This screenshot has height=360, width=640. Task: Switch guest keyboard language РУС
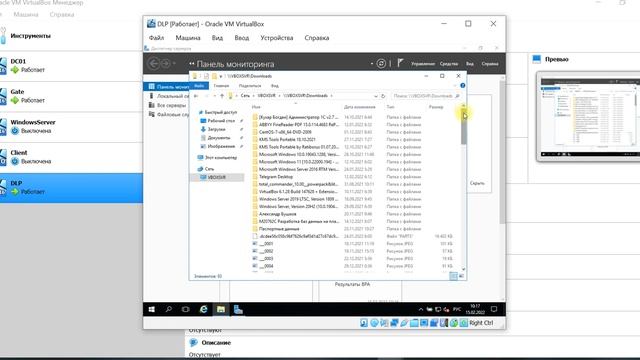[457, 309]
